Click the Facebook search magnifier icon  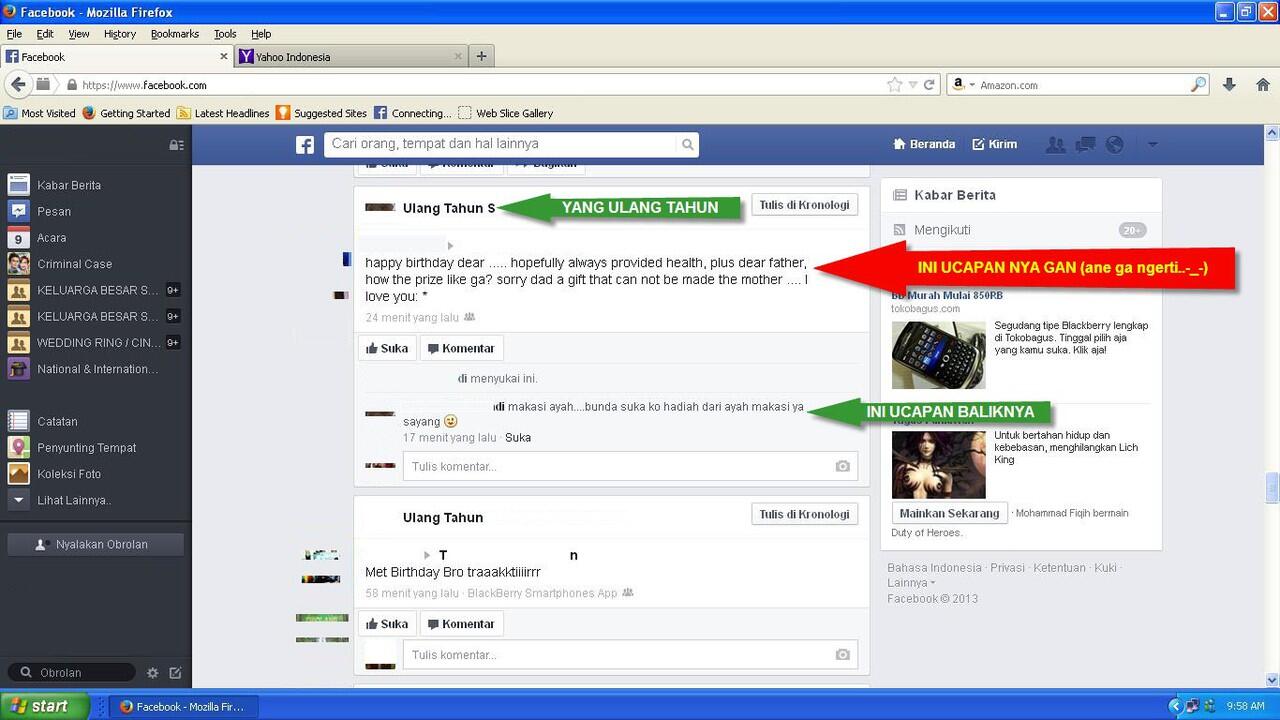687,145
